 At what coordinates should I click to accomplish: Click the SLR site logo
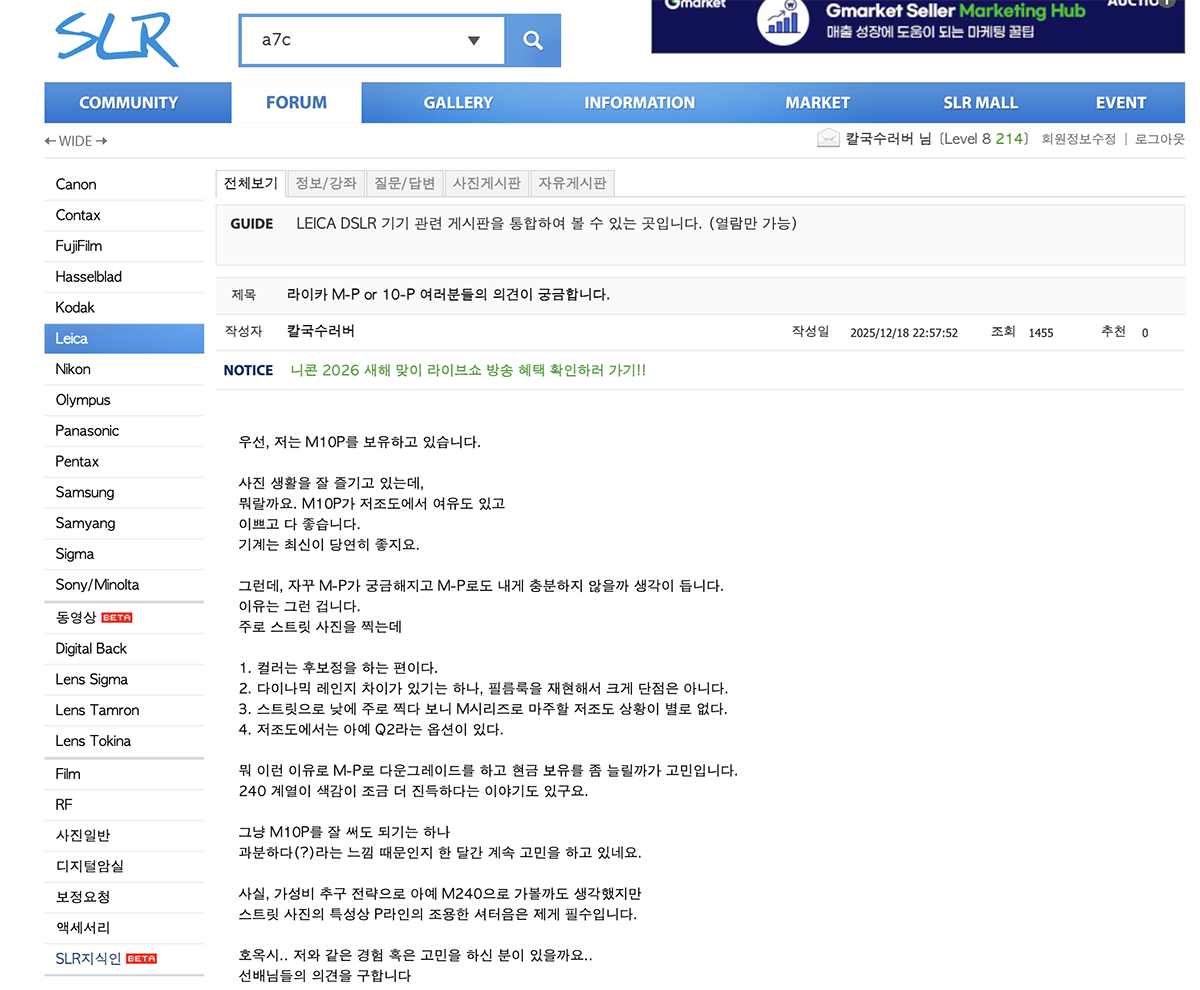point(114,39)
